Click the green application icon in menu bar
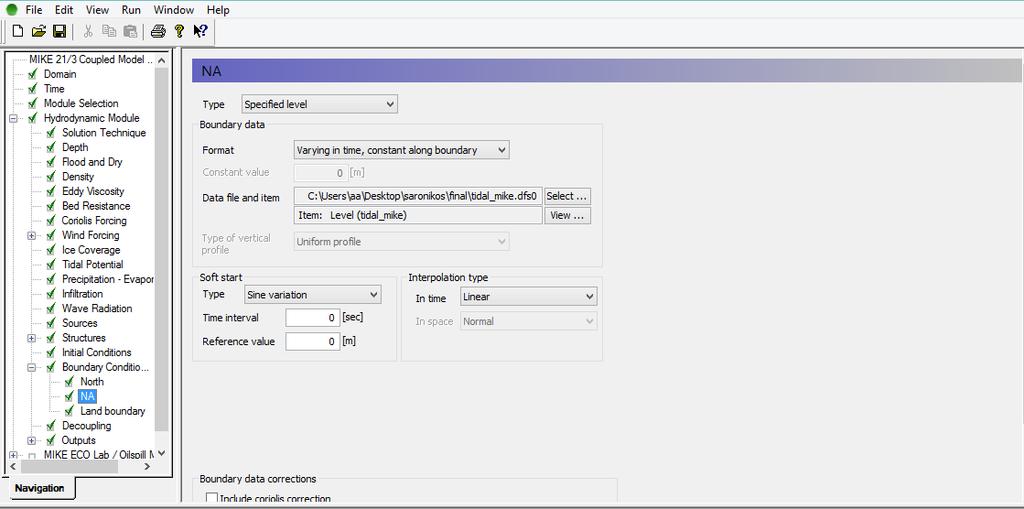Viewport: 1024px width, 509px height. tap(11, 10)
